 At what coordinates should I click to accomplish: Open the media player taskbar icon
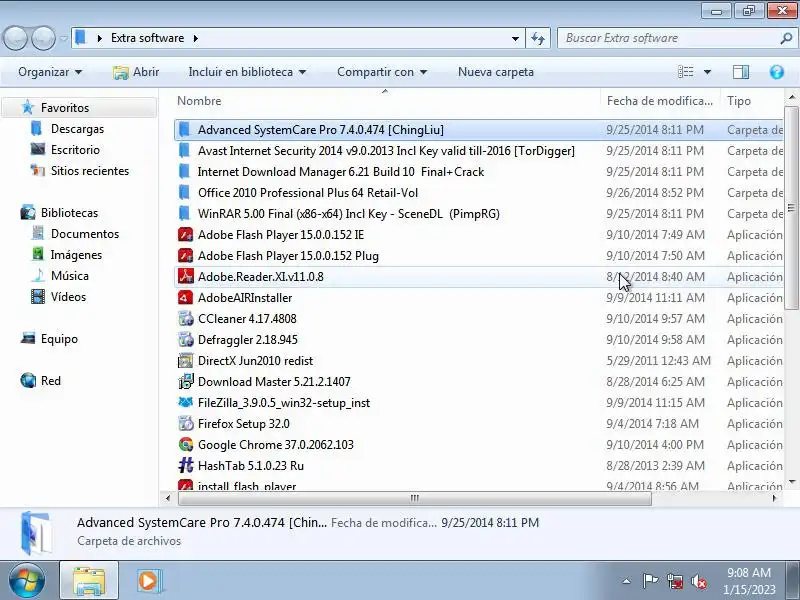coord(149,581)
